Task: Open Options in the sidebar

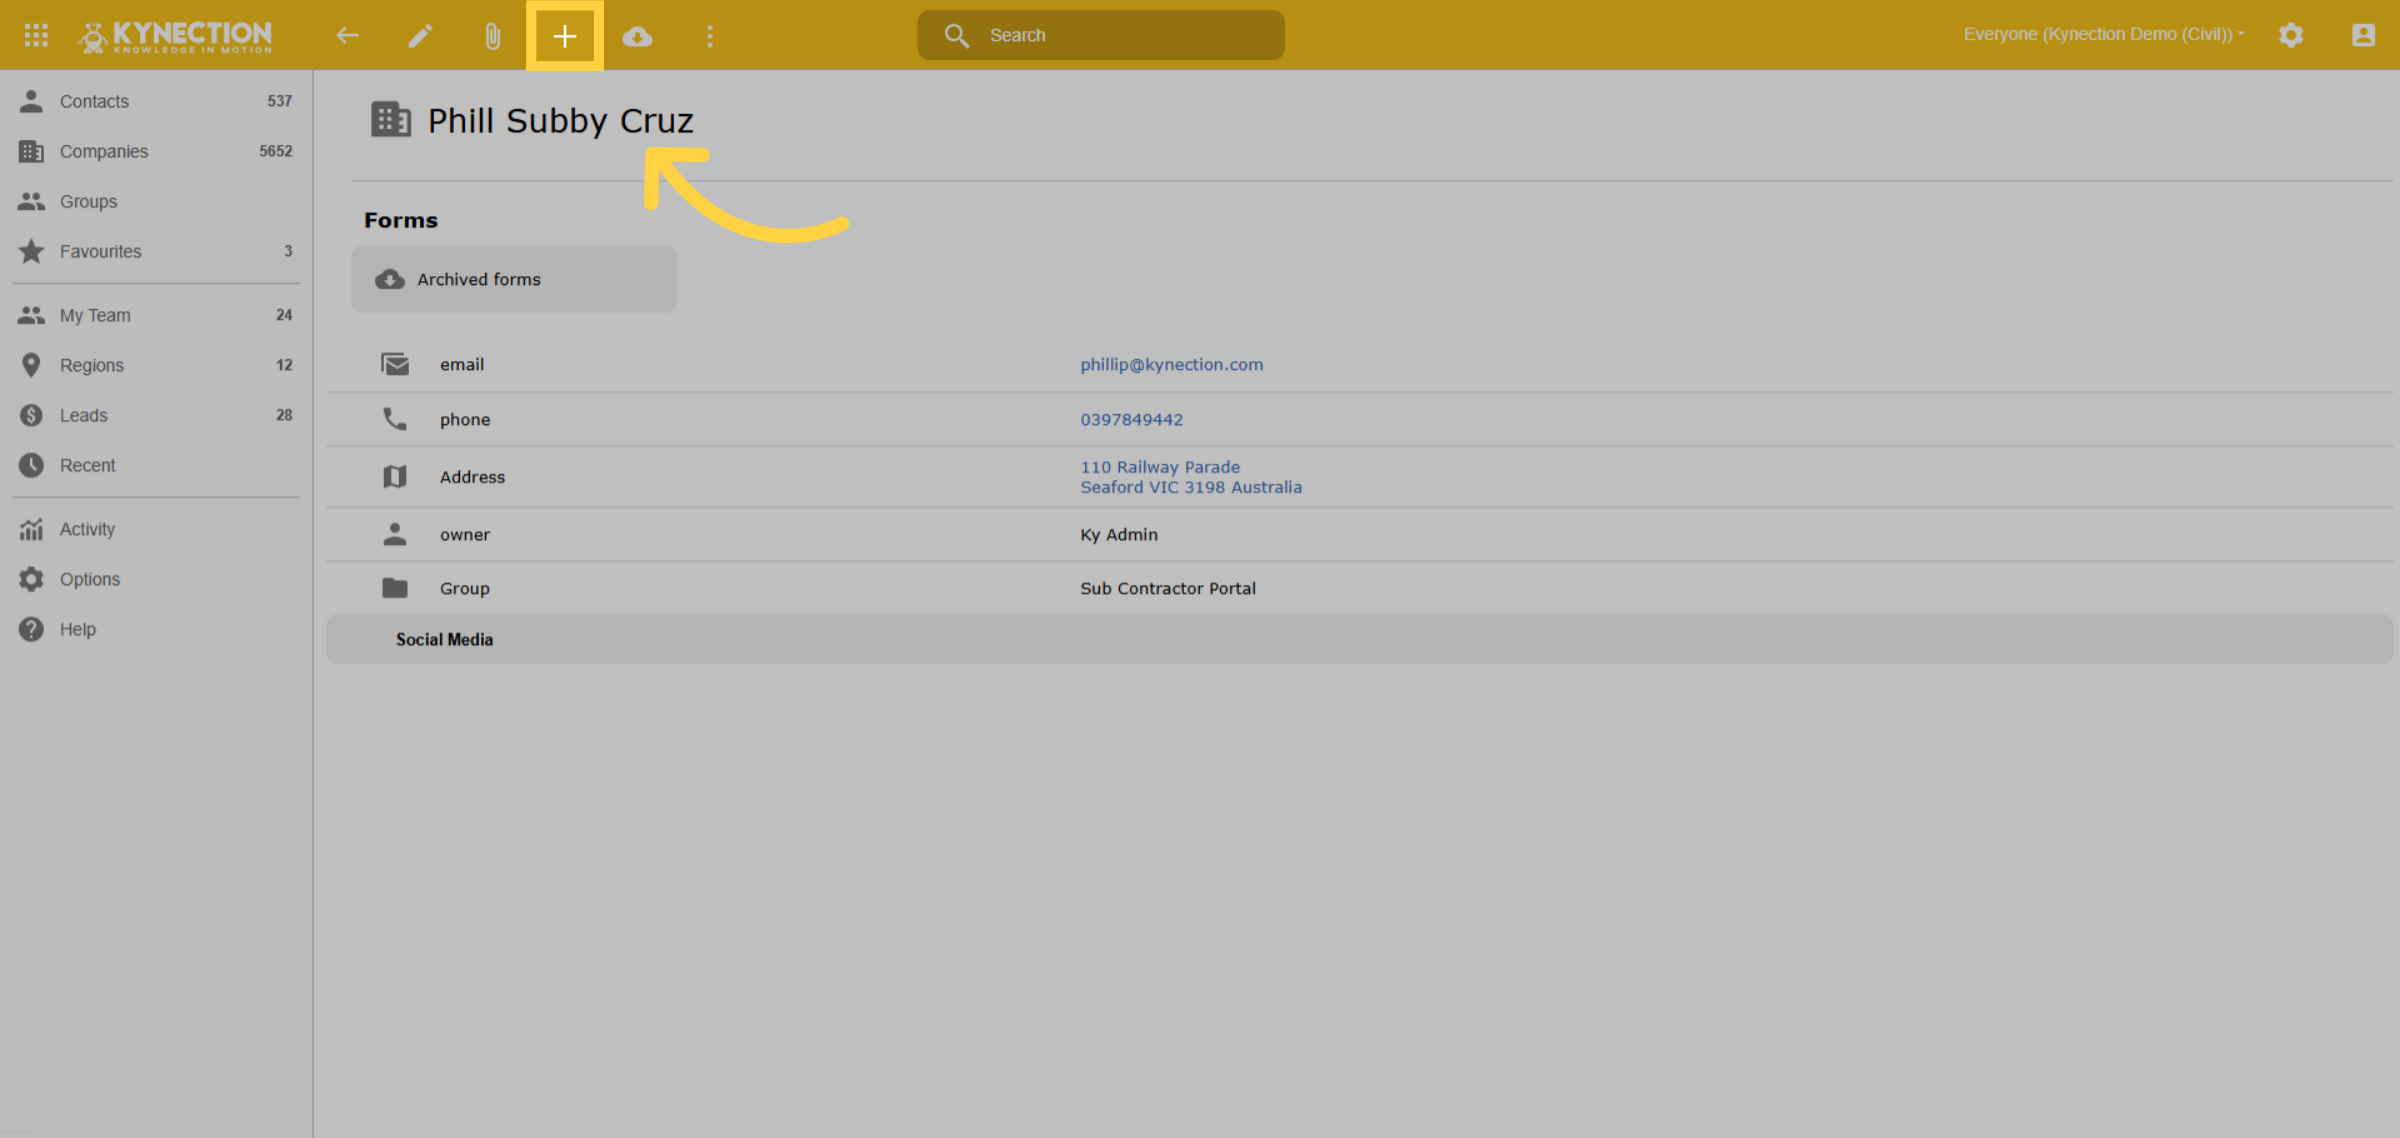Action: tap(156, 579)
